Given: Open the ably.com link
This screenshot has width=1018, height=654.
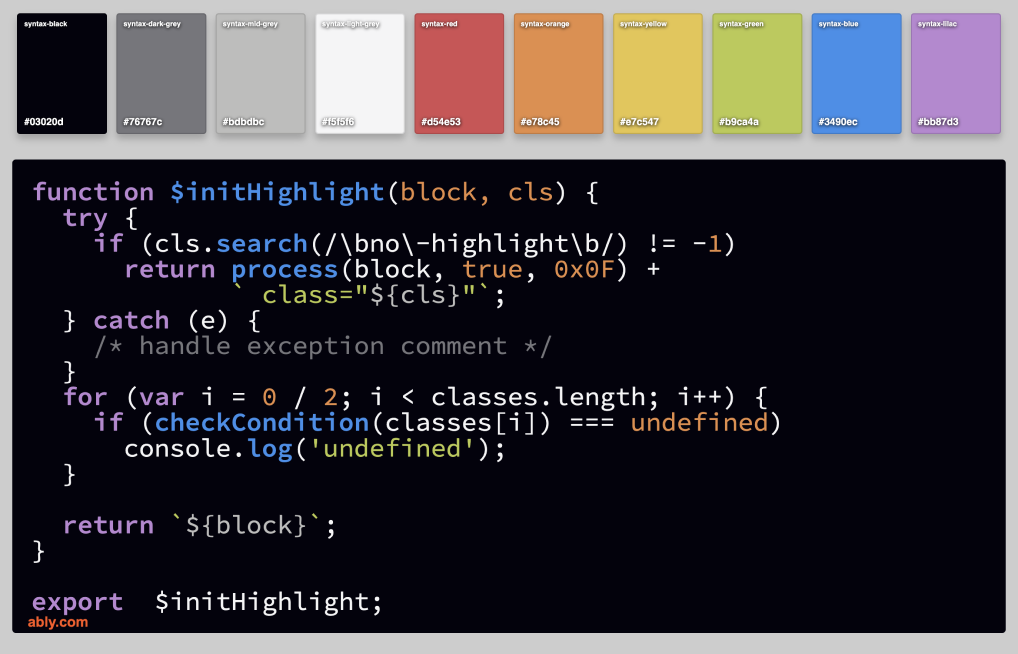Looking at the screenshot, I should point(57,622).
